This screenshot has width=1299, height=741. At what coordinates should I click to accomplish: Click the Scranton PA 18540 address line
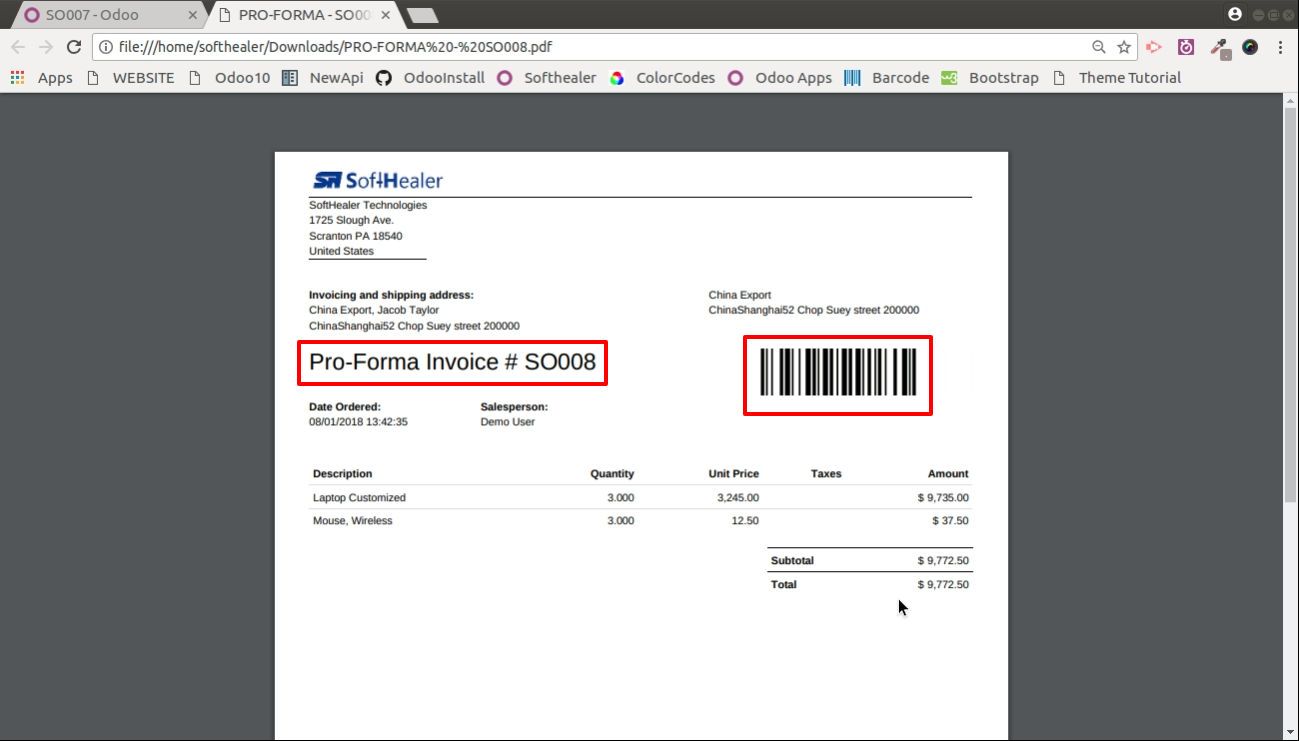pyautogui.click(x=356, y=236)
